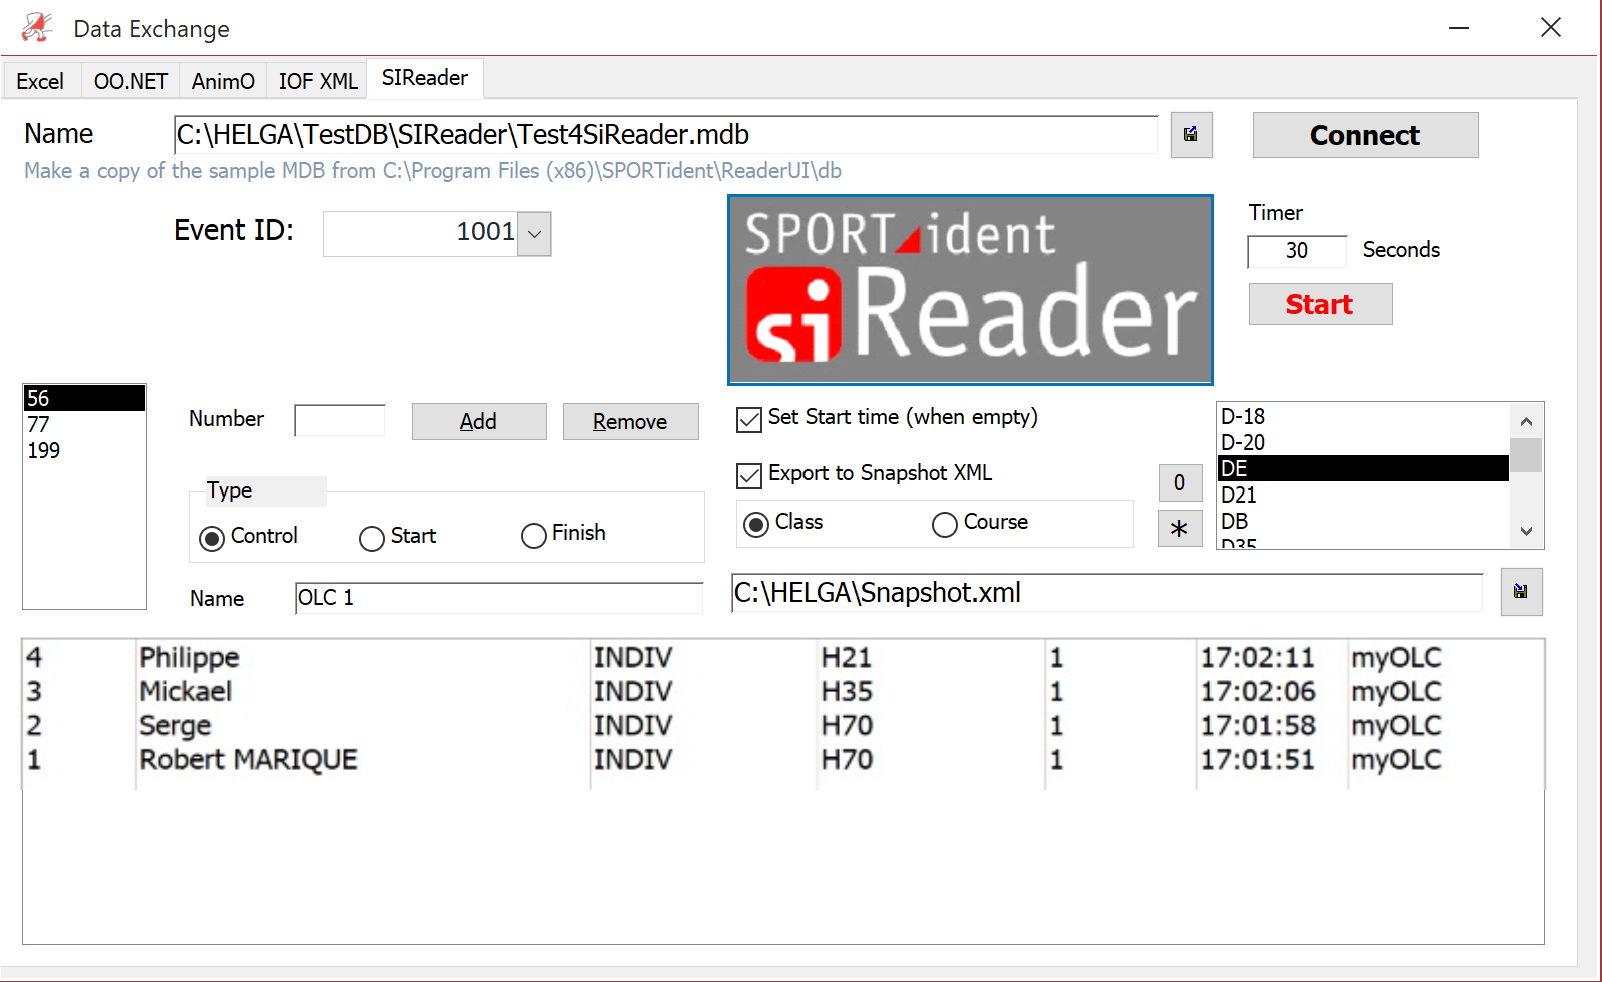Viewport: 1602px width, 982px height.
Task: Select control 56 in the number list
Action: click(x=85, y=398)
